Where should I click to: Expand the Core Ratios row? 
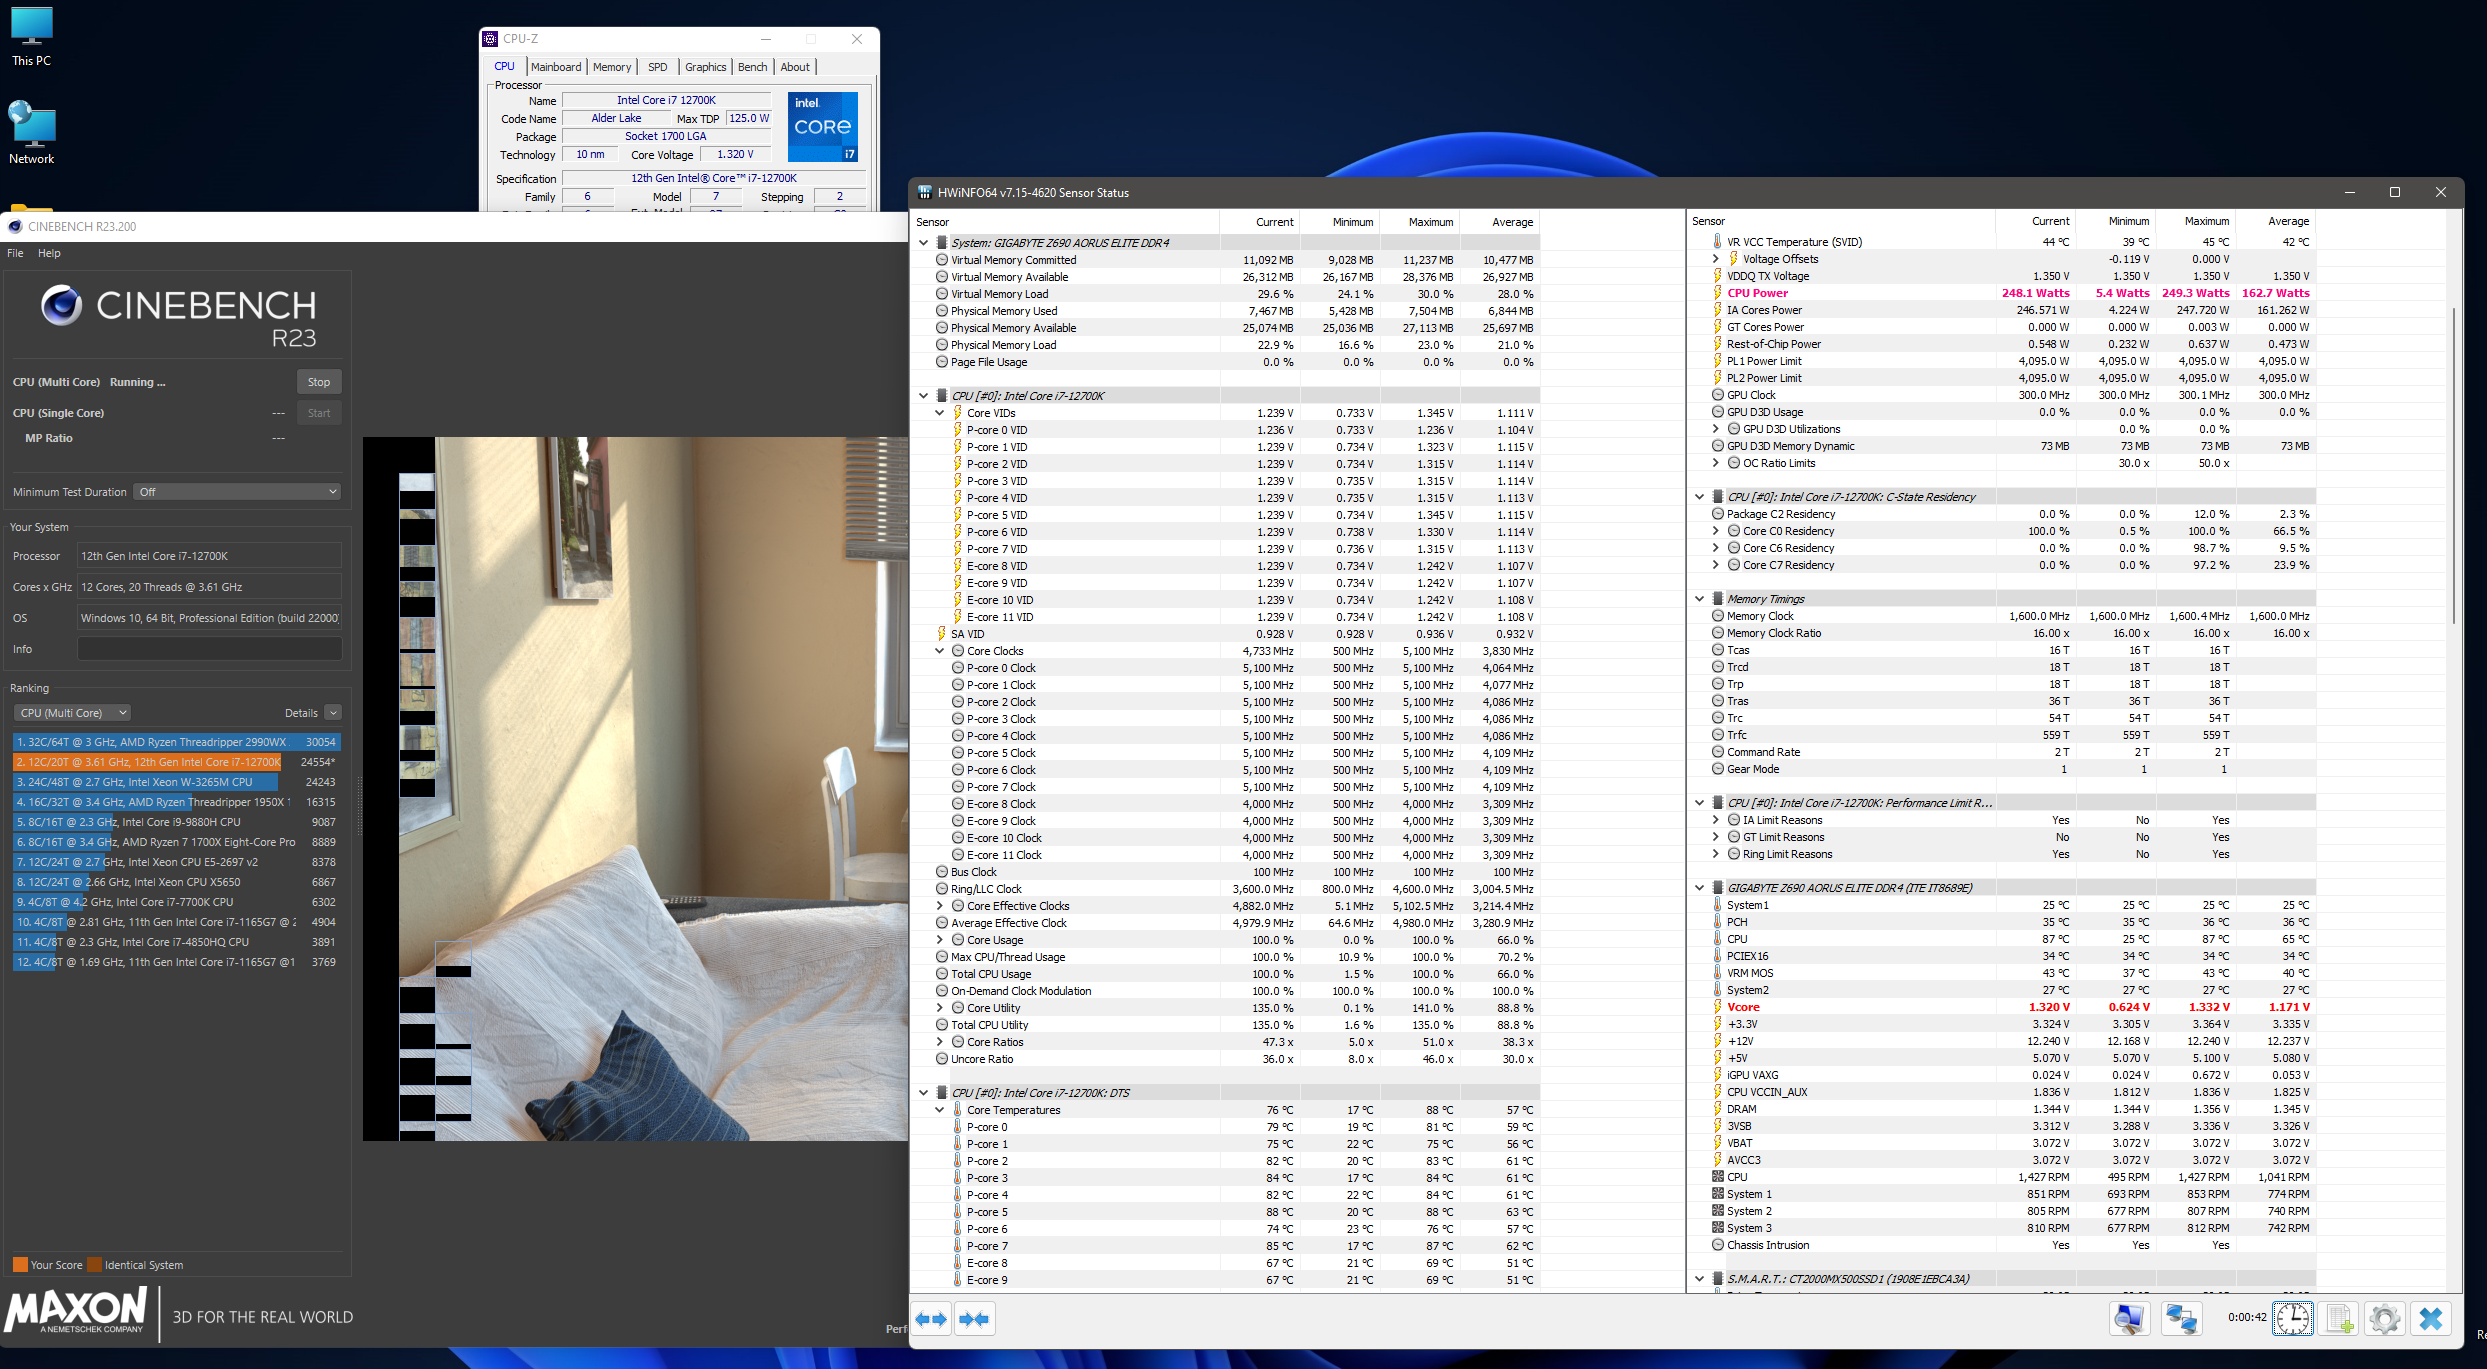click(x=939, y=1042)
